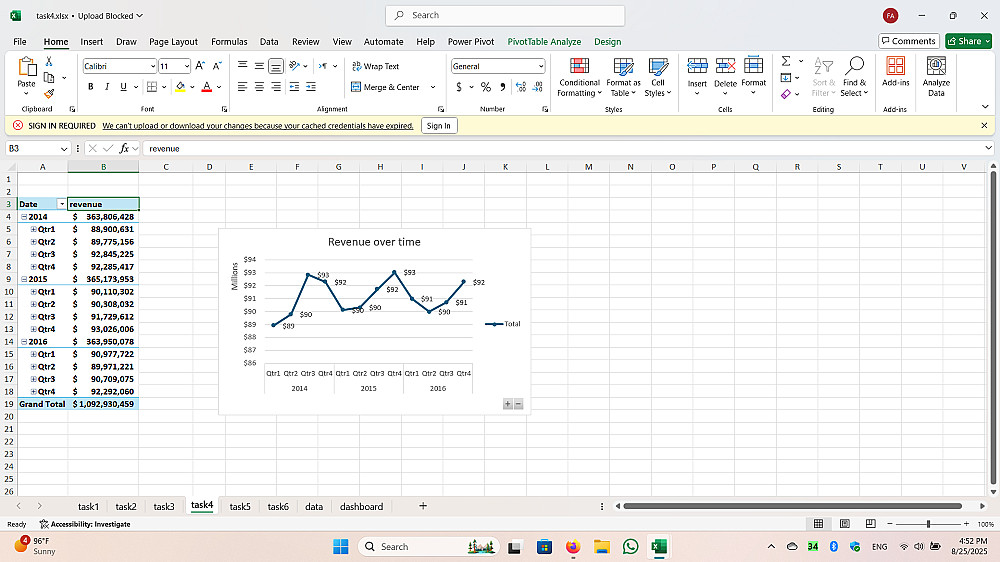
Task: Click the expired credentials message link
Action: [x=258, y=126]
